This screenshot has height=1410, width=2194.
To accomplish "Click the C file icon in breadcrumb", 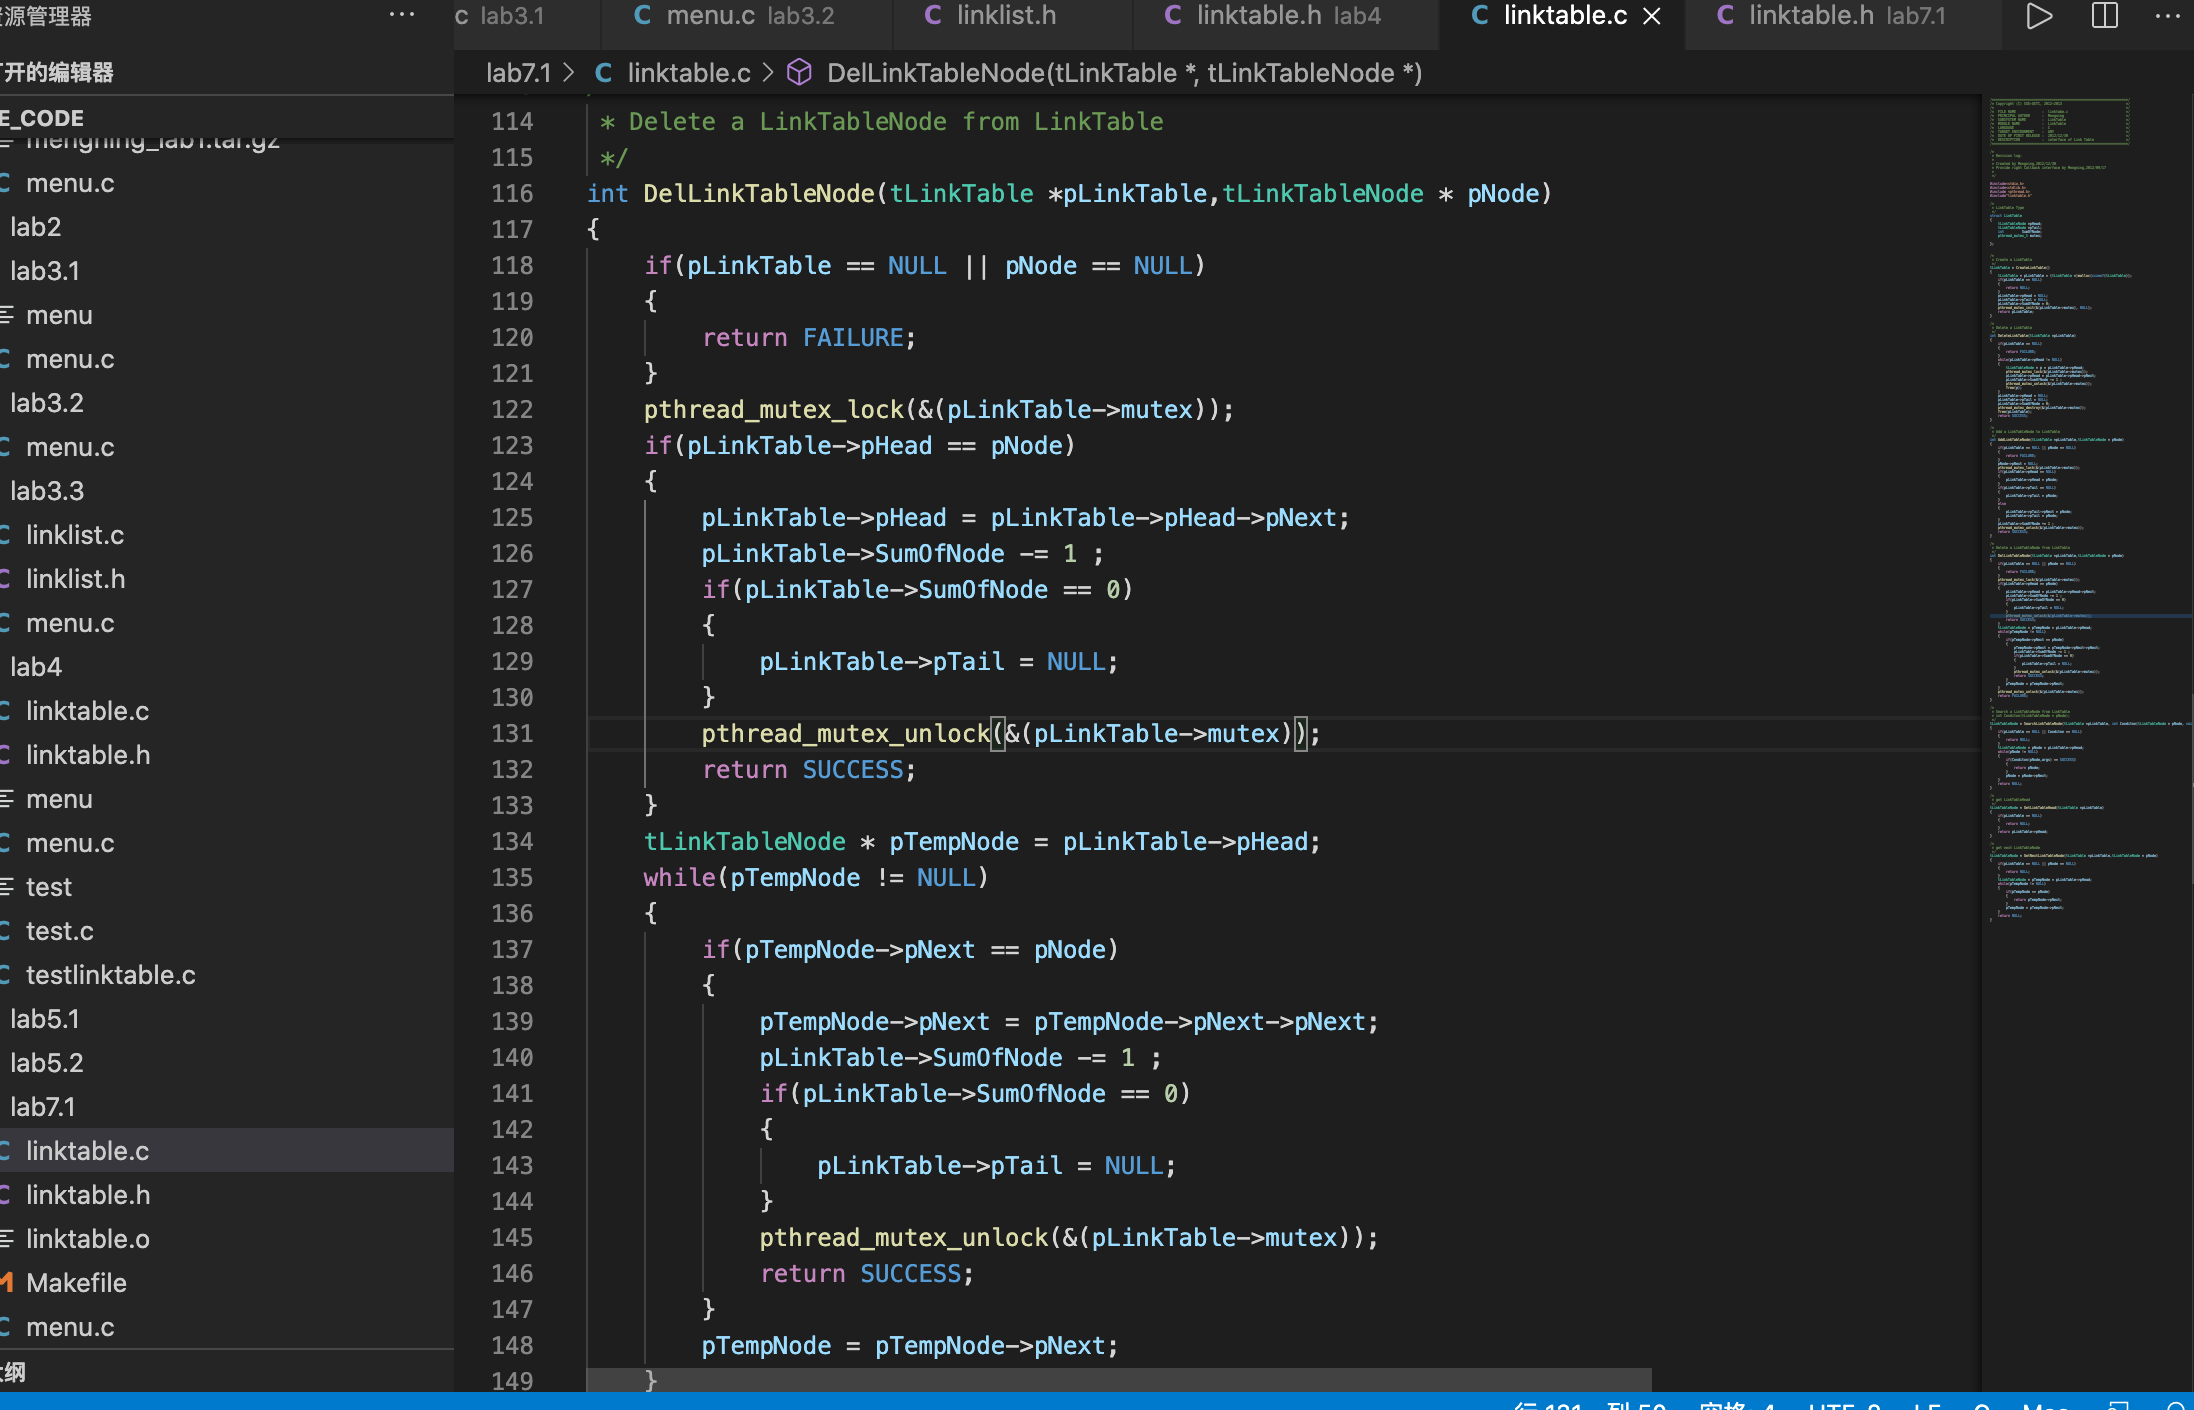I will pos(604,73).
